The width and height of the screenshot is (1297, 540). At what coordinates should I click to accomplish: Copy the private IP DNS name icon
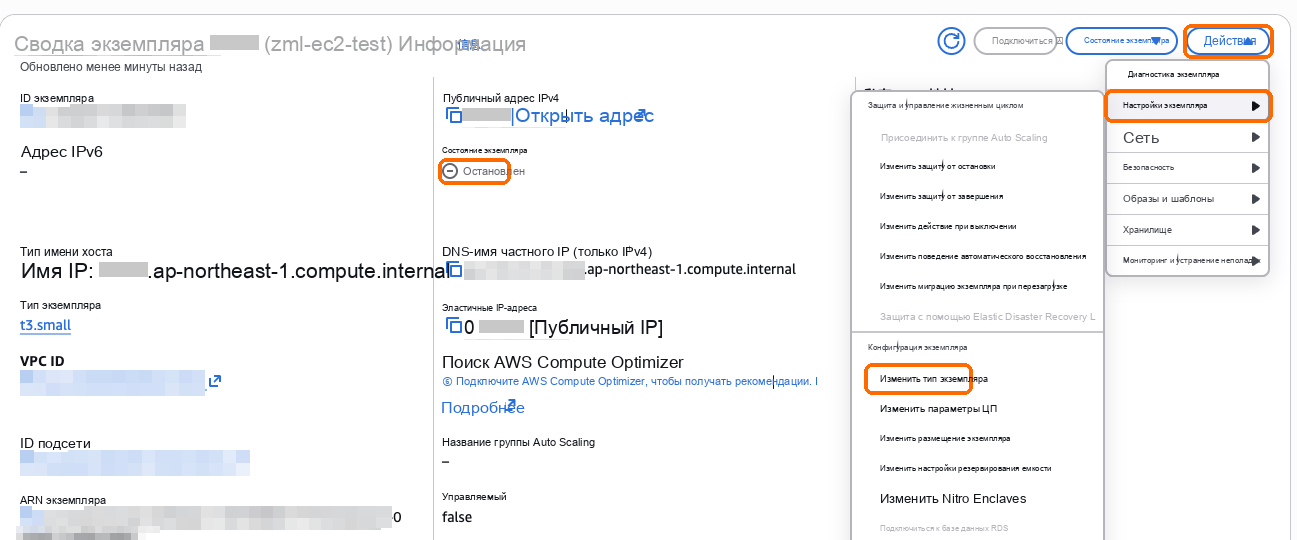point(454,270)
